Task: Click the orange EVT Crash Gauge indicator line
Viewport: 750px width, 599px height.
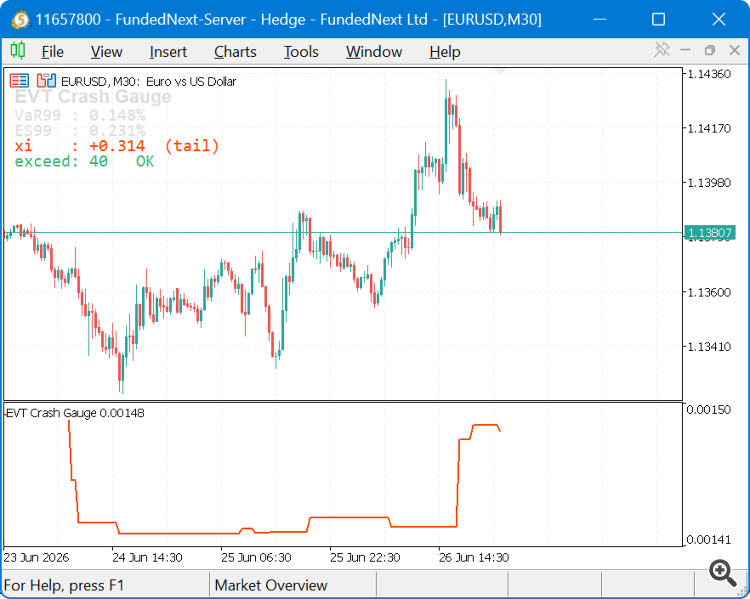Action: click(349, 517)
